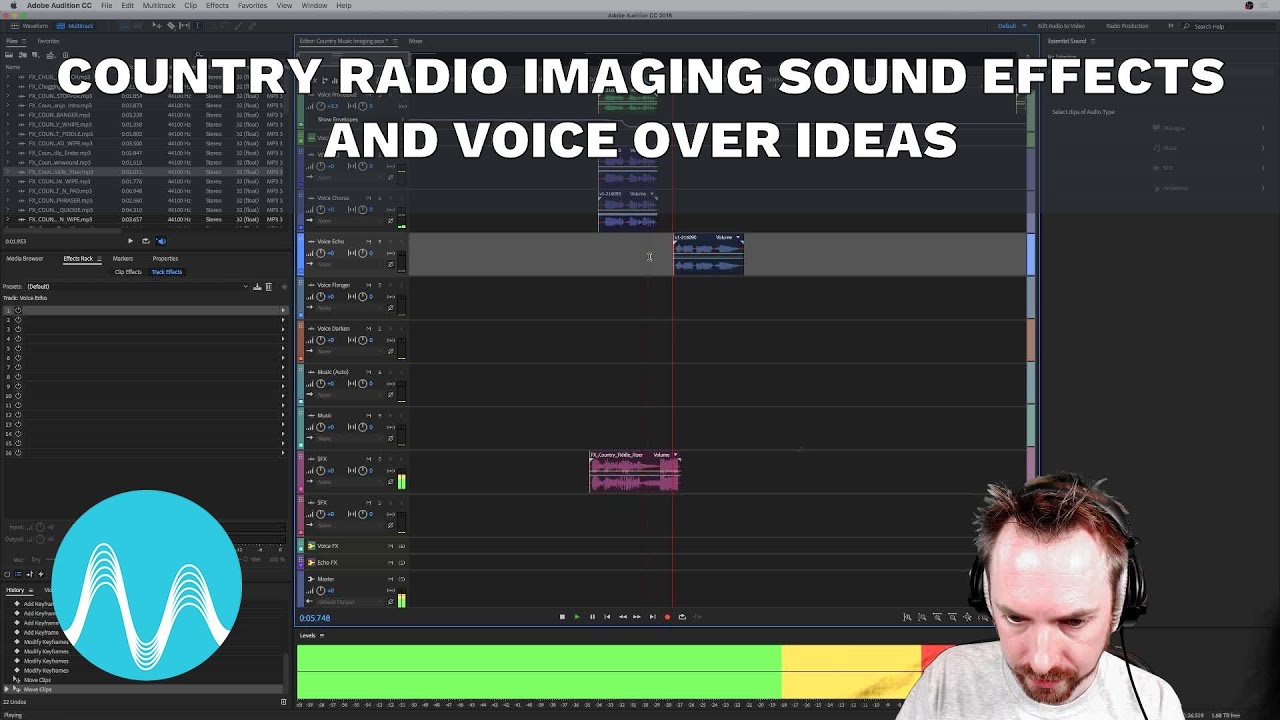Save effects rack as a preset
The height and width of the screenshot is (720, 1280).
257,287
